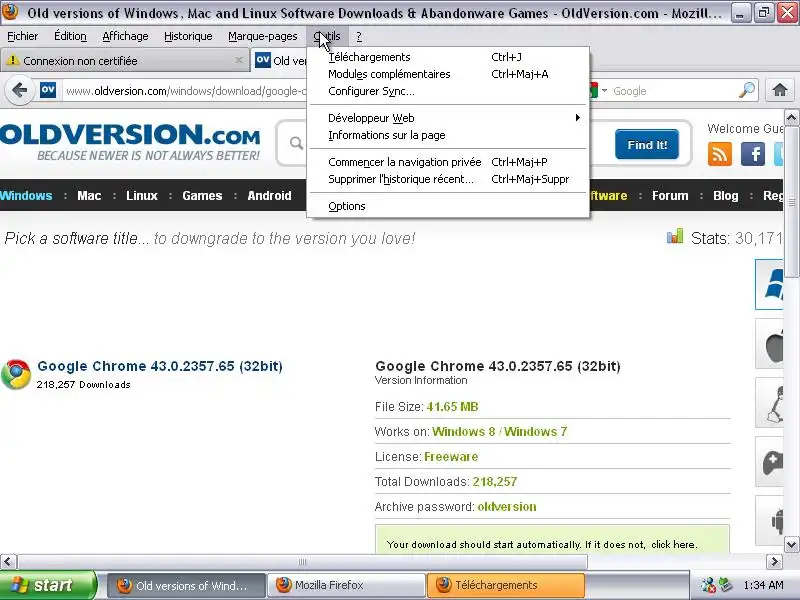The image size is (800, 600).
Task: Close the Connexion non certifiée tab
Action: pos(239,60)
